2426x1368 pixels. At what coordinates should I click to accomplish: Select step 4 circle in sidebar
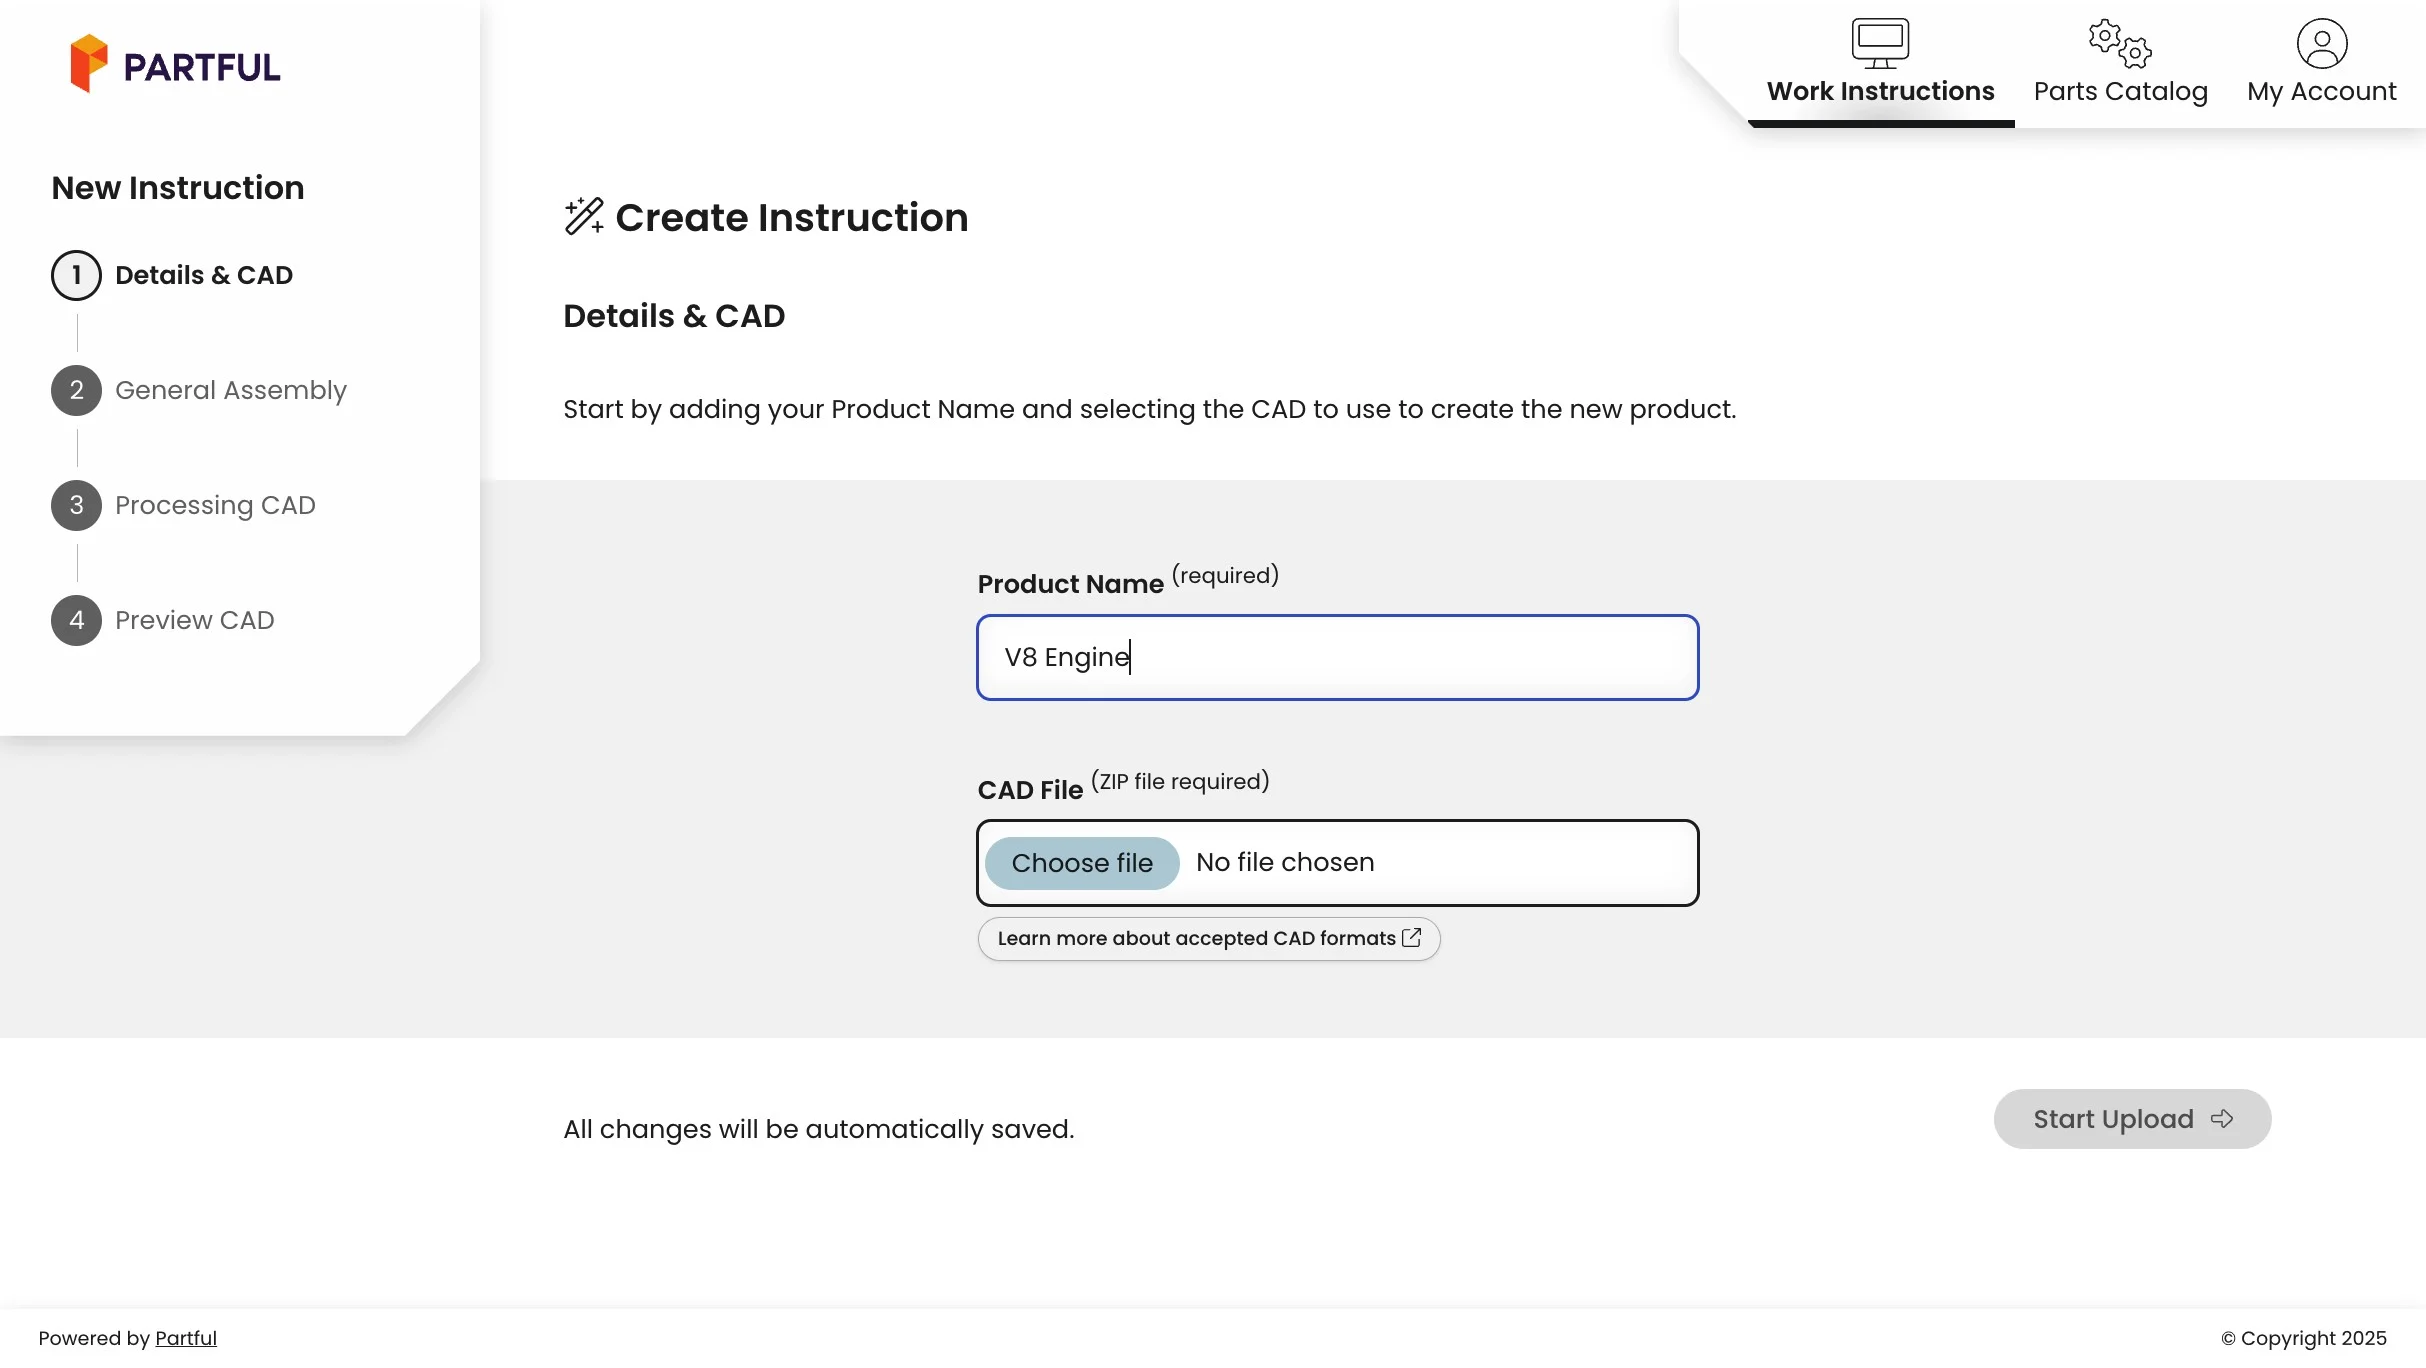click(x=76, y=620)
